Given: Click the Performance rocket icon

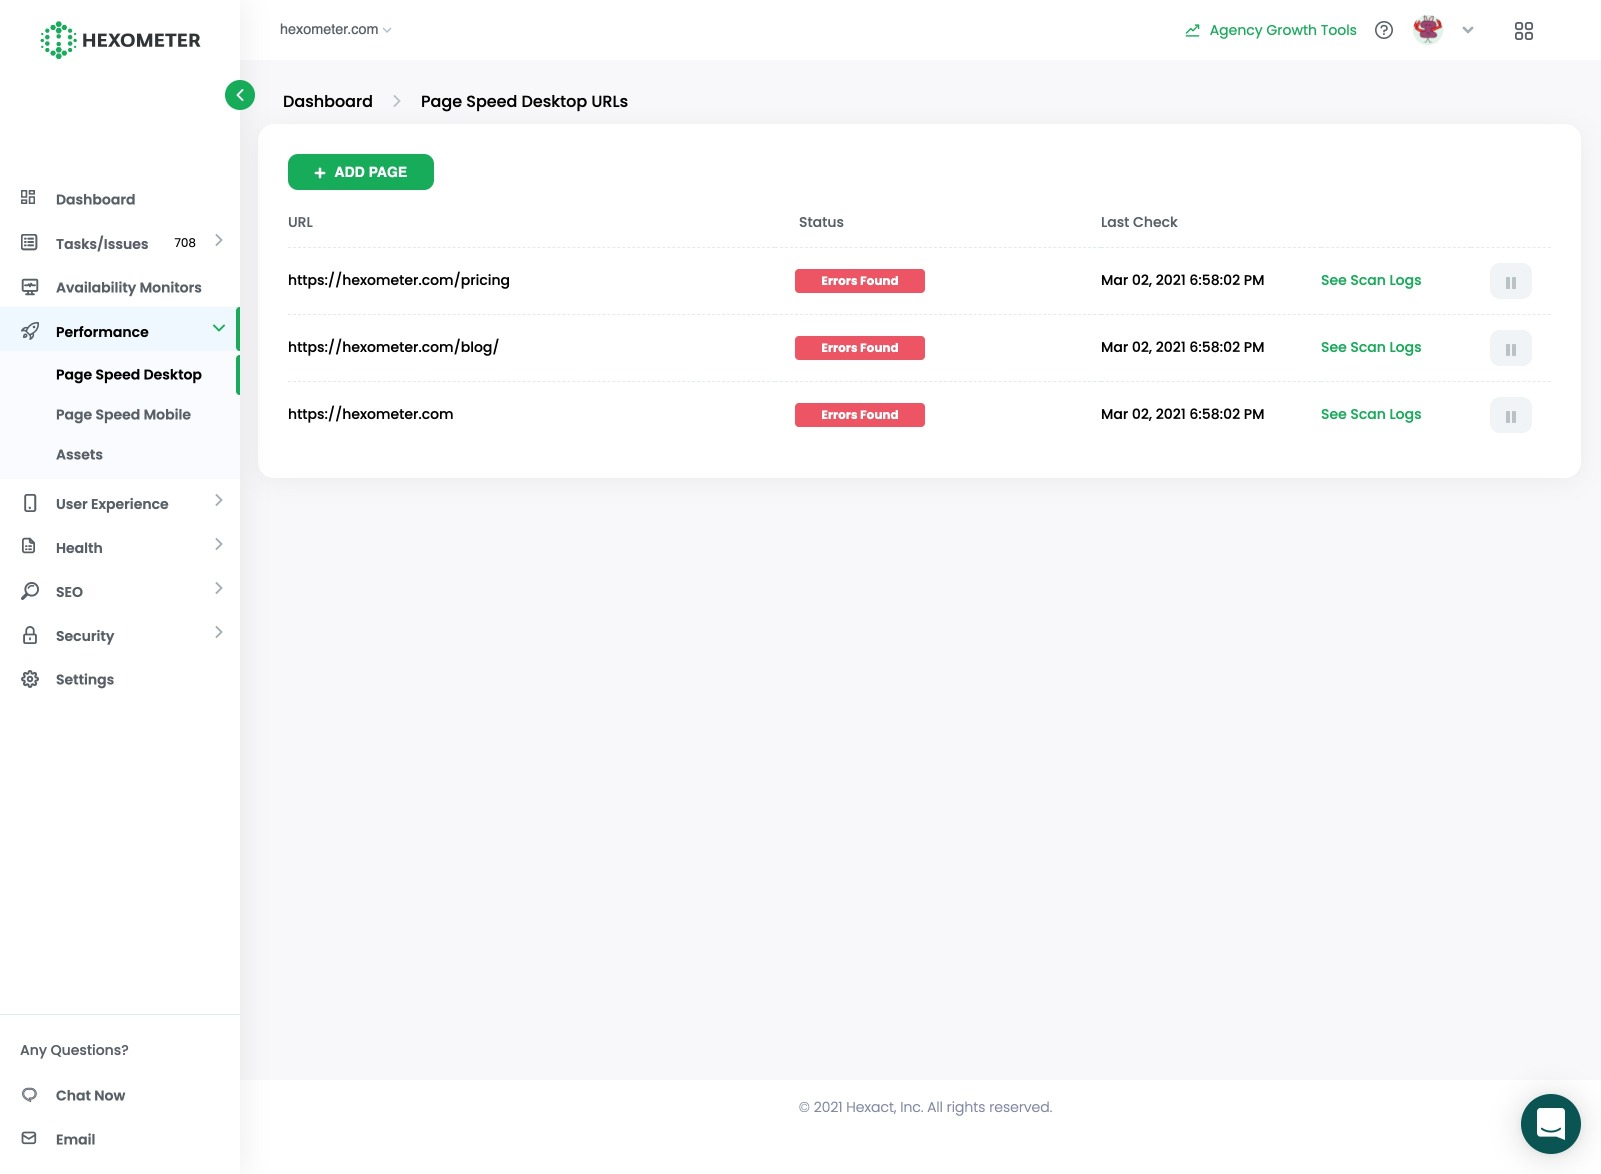Looking at the screenshot, I should pyautogui.click(x=29, y=331).
